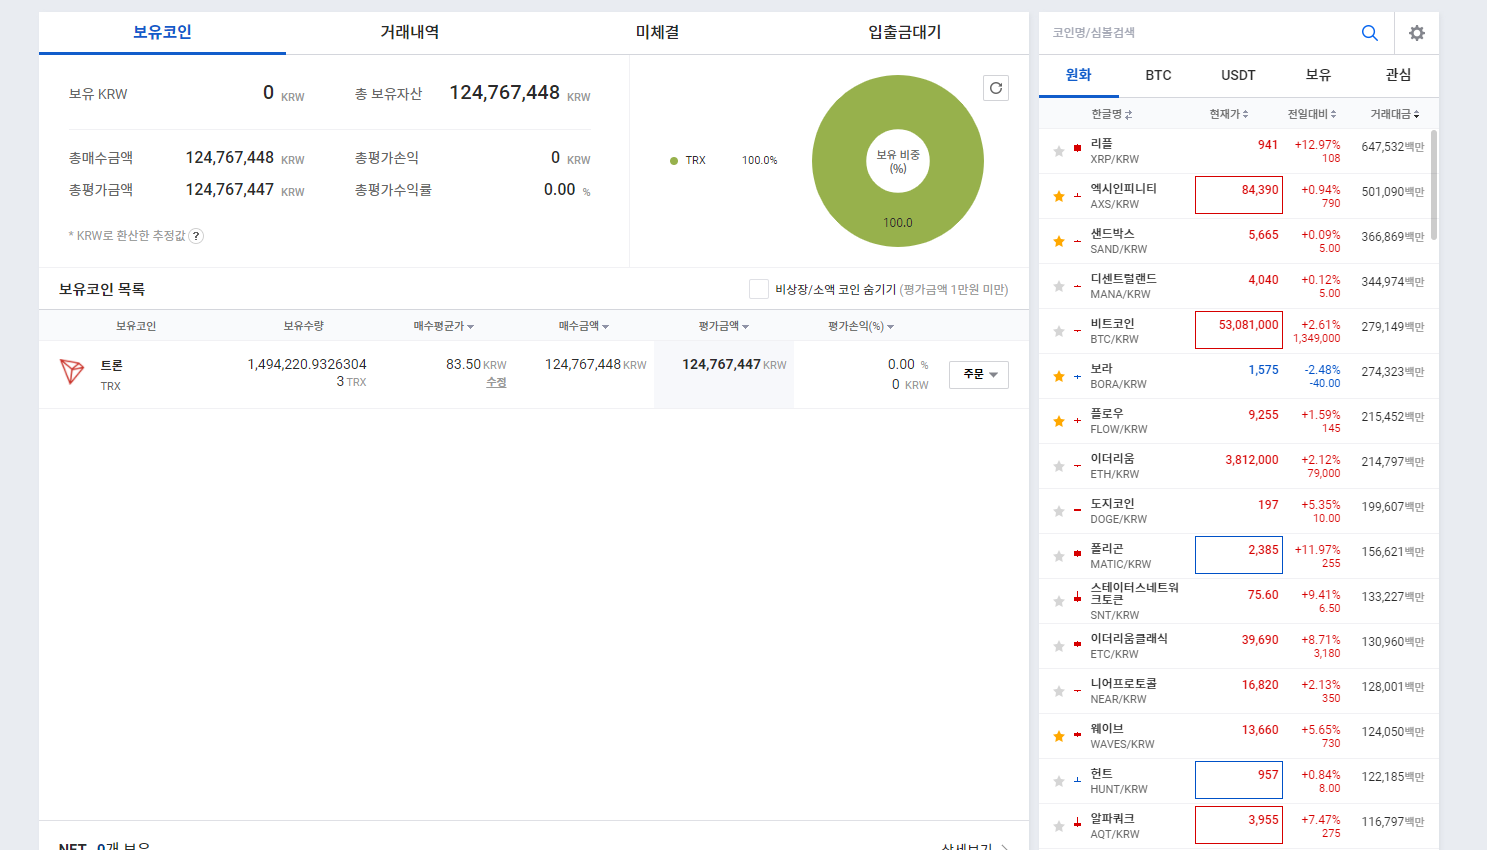Screen dimensions: 1487x850
Task: Click the TRX coin logo icon
Action: [x=72, y=372]
